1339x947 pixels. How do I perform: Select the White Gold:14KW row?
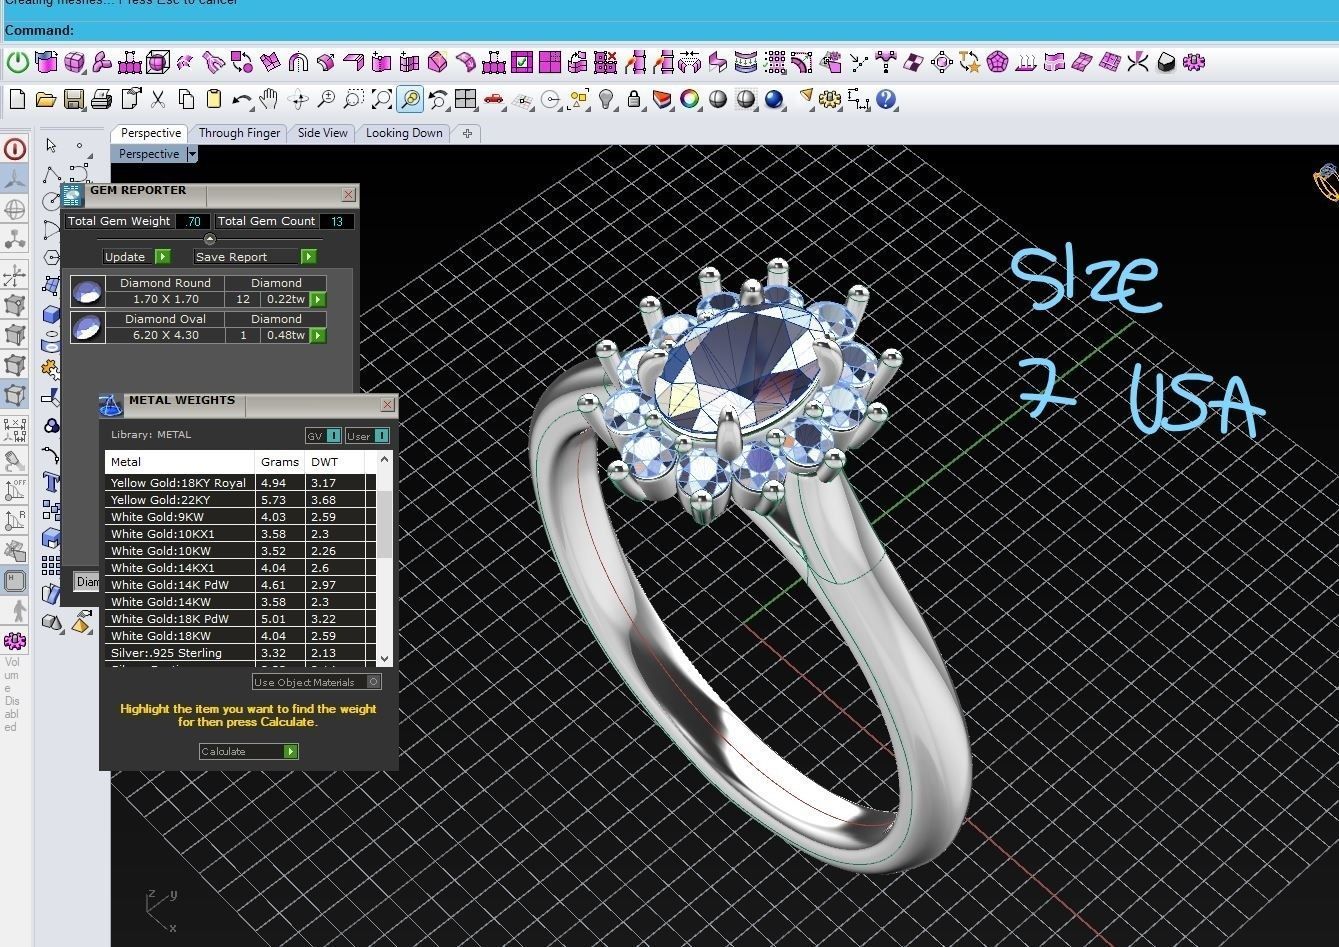240,602
